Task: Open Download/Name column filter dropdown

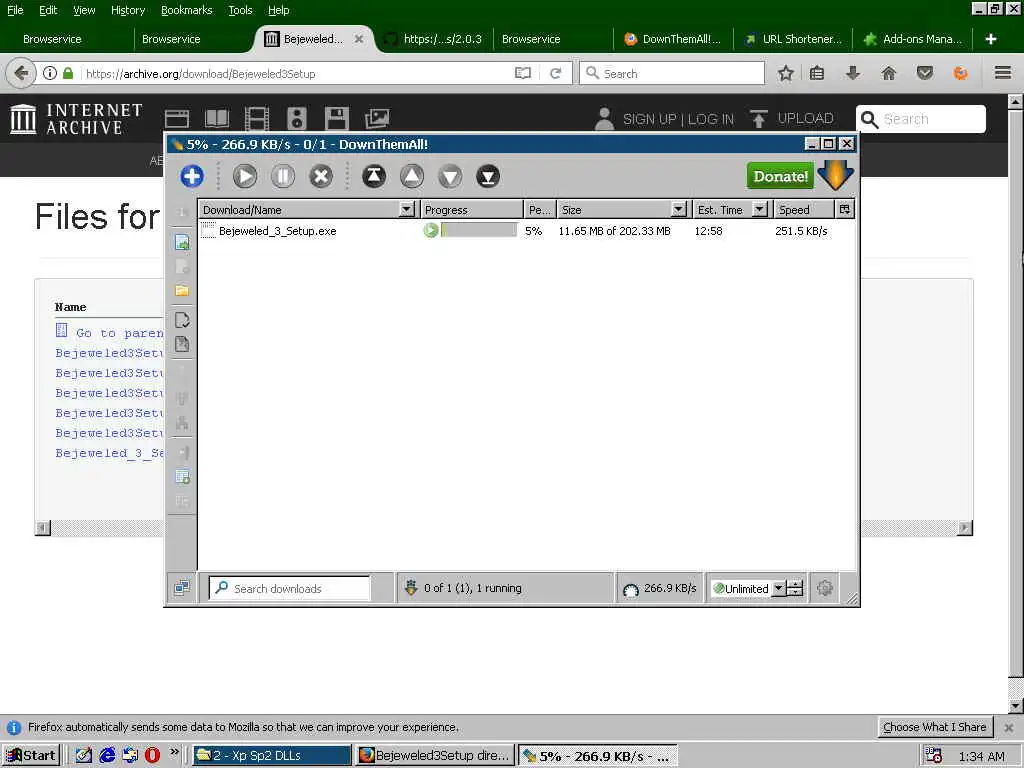Action: (x=407, y=210)
